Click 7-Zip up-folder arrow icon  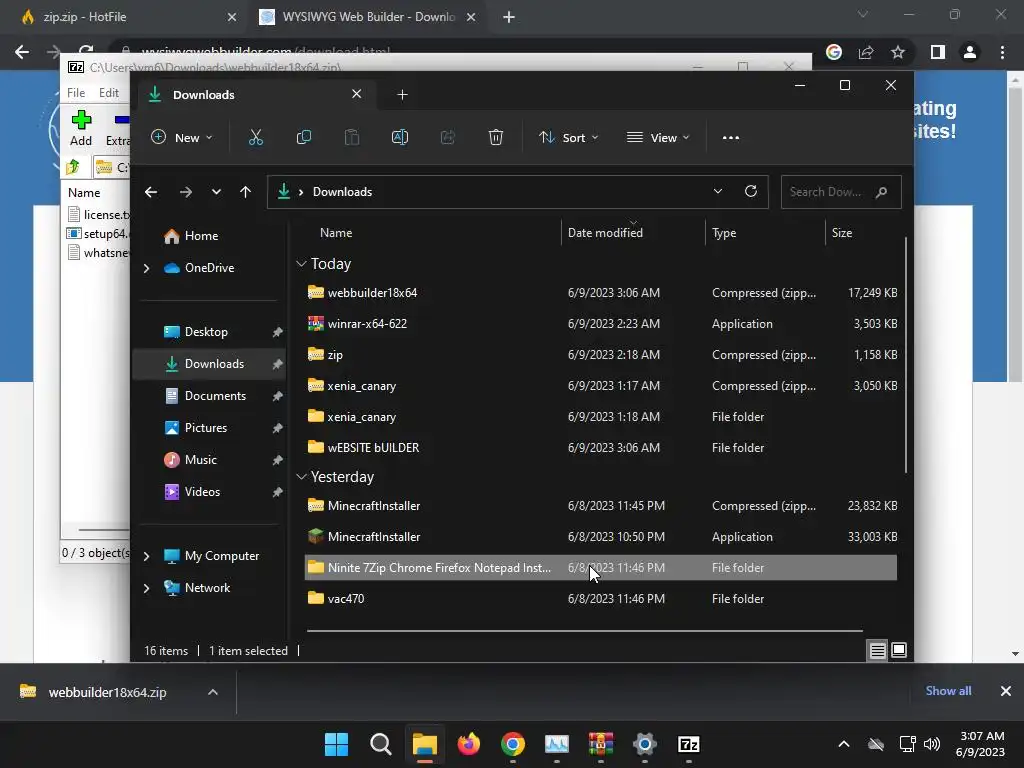click(x=72, y=167)
